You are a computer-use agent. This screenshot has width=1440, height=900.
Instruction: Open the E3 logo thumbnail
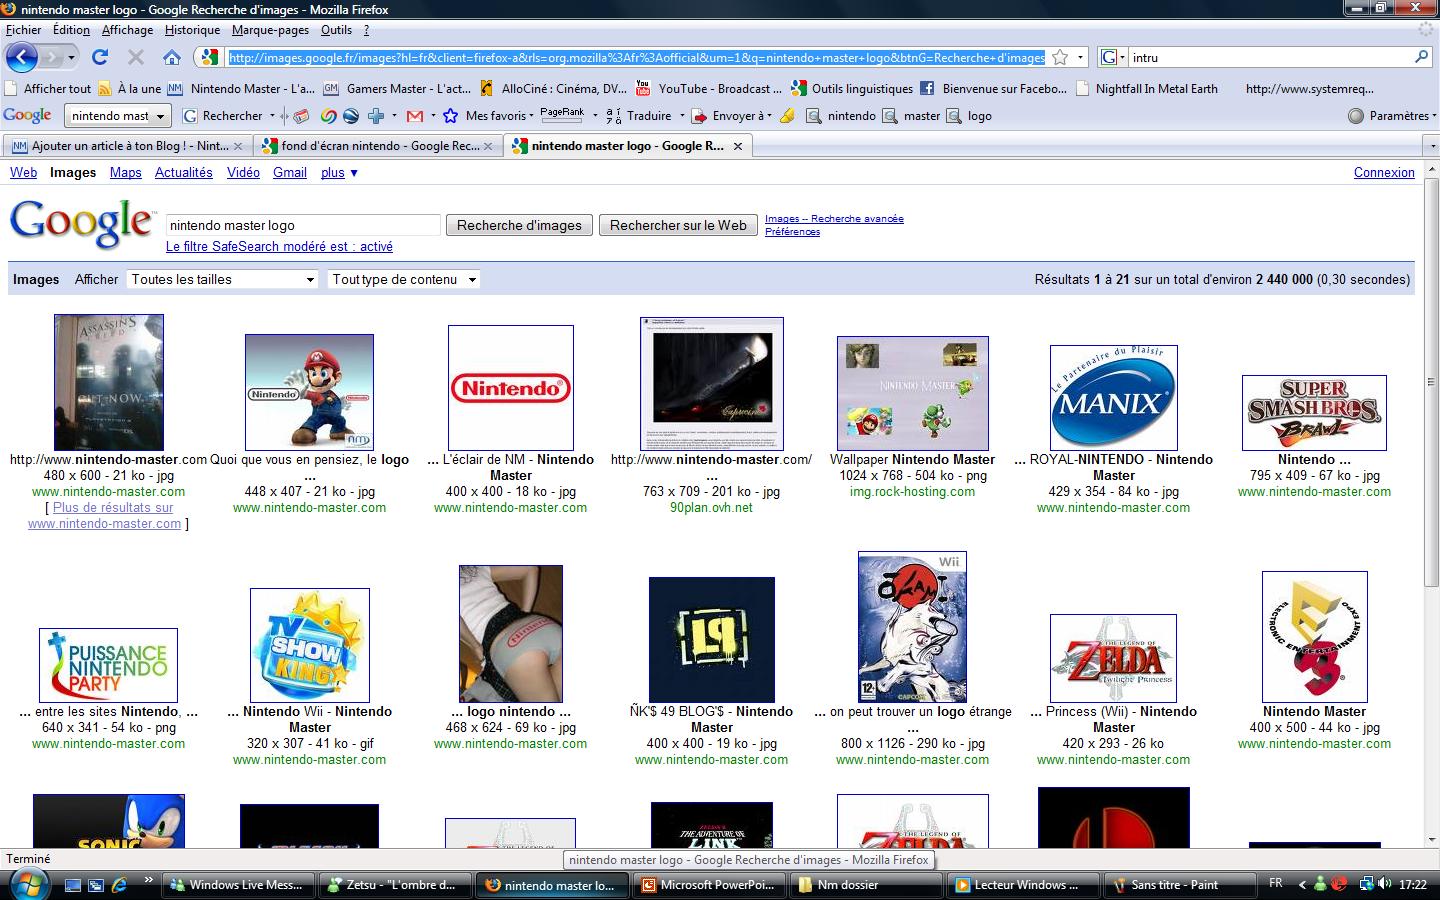click(x=1314, y=637)
